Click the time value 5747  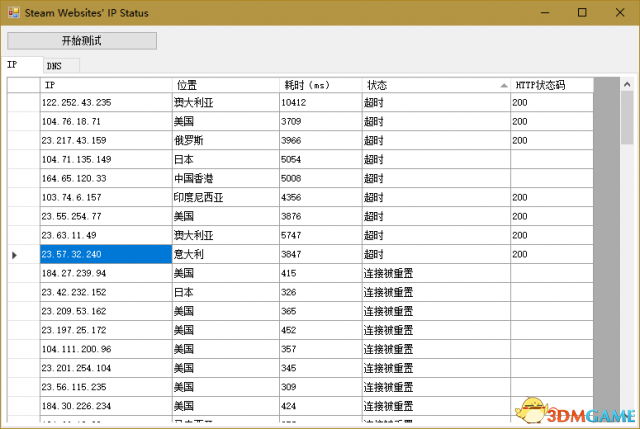coord(291,235)
